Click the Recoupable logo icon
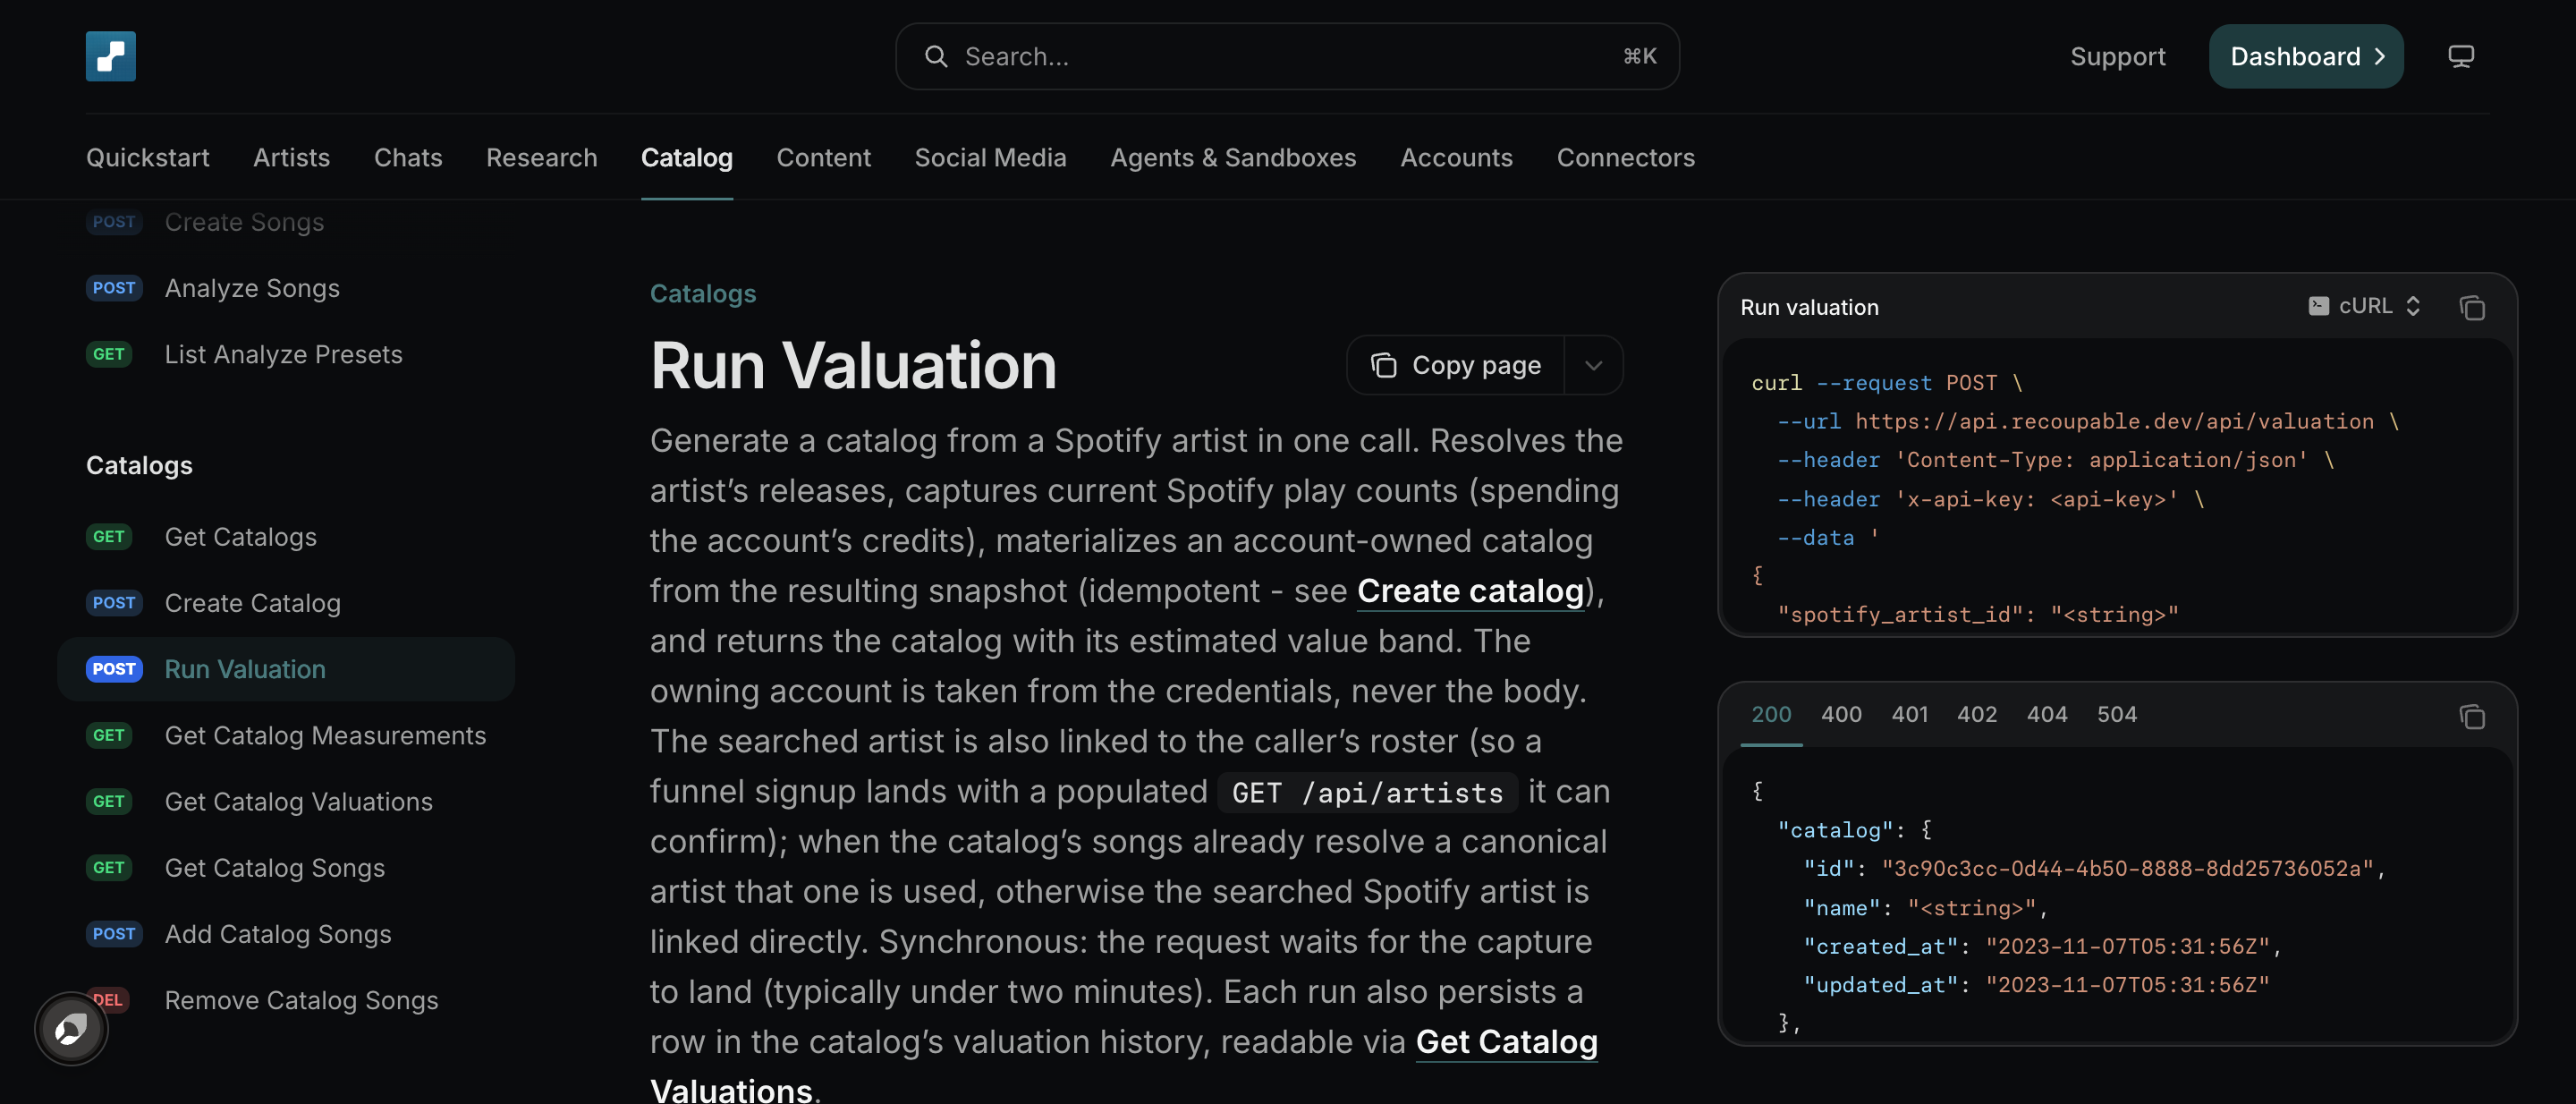This screenshot has height=1104, width=2576. pos(110,56)
